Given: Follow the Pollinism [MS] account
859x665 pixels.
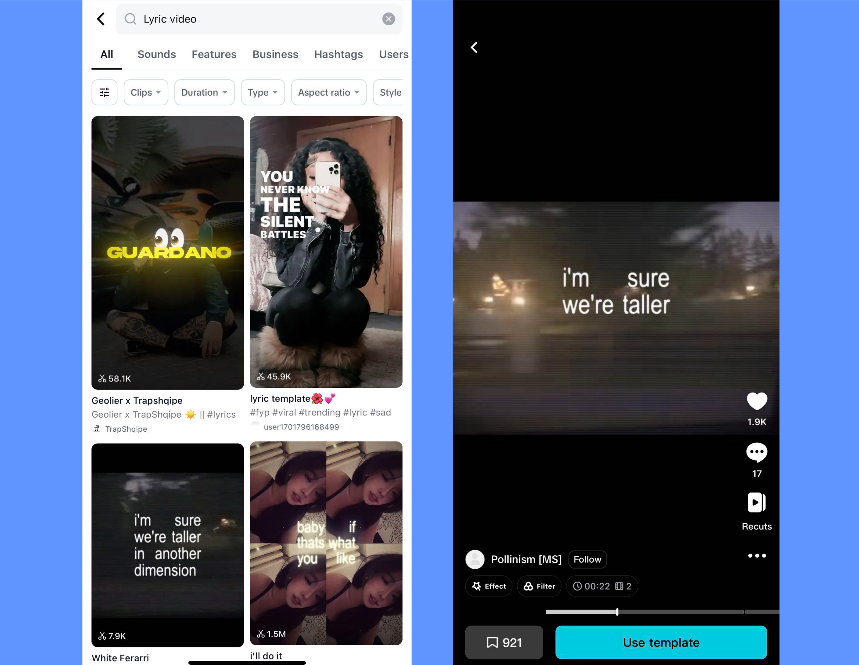Looking at the screenshot, I should point(587,559).
